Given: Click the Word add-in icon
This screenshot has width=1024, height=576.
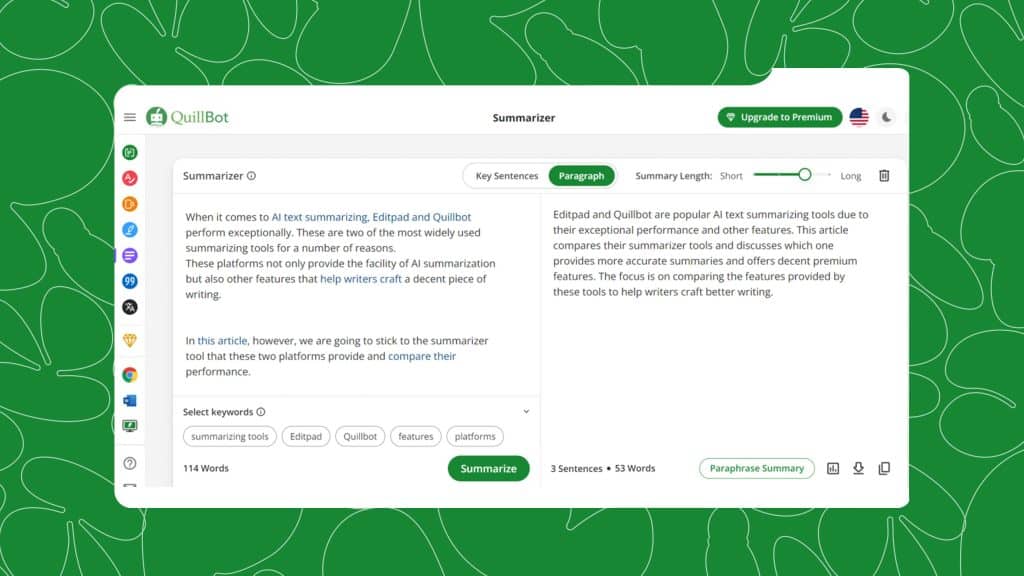Looking at the screenshot, I should click(x=130, y=400).
